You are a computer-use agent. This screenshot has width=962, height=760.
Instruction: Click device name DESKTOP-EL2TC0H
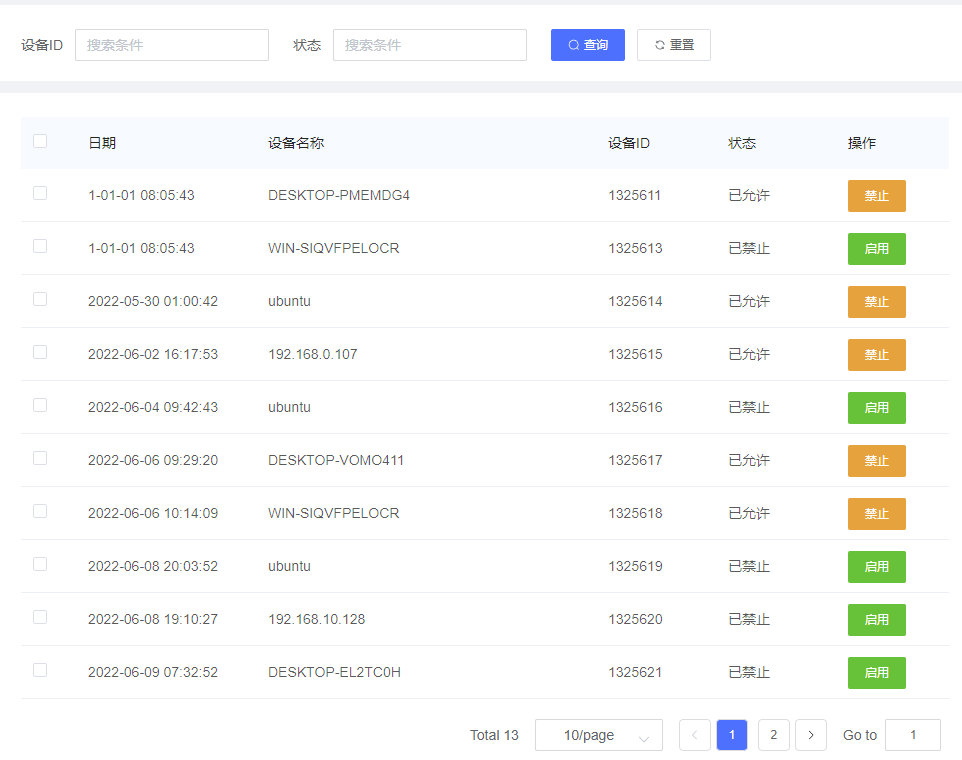click(334, 672)
